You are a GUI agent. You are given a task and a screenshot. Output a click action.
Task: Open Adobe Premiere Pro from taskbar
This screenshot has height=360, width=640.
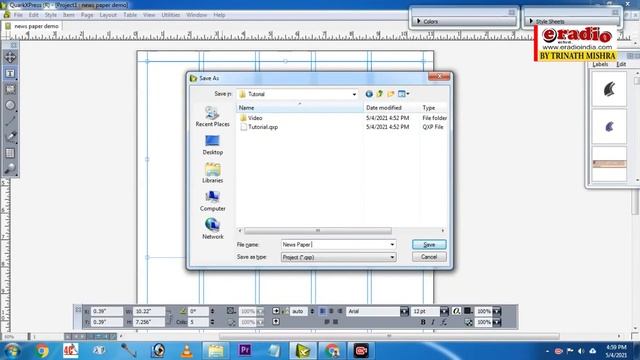(245, 351)
